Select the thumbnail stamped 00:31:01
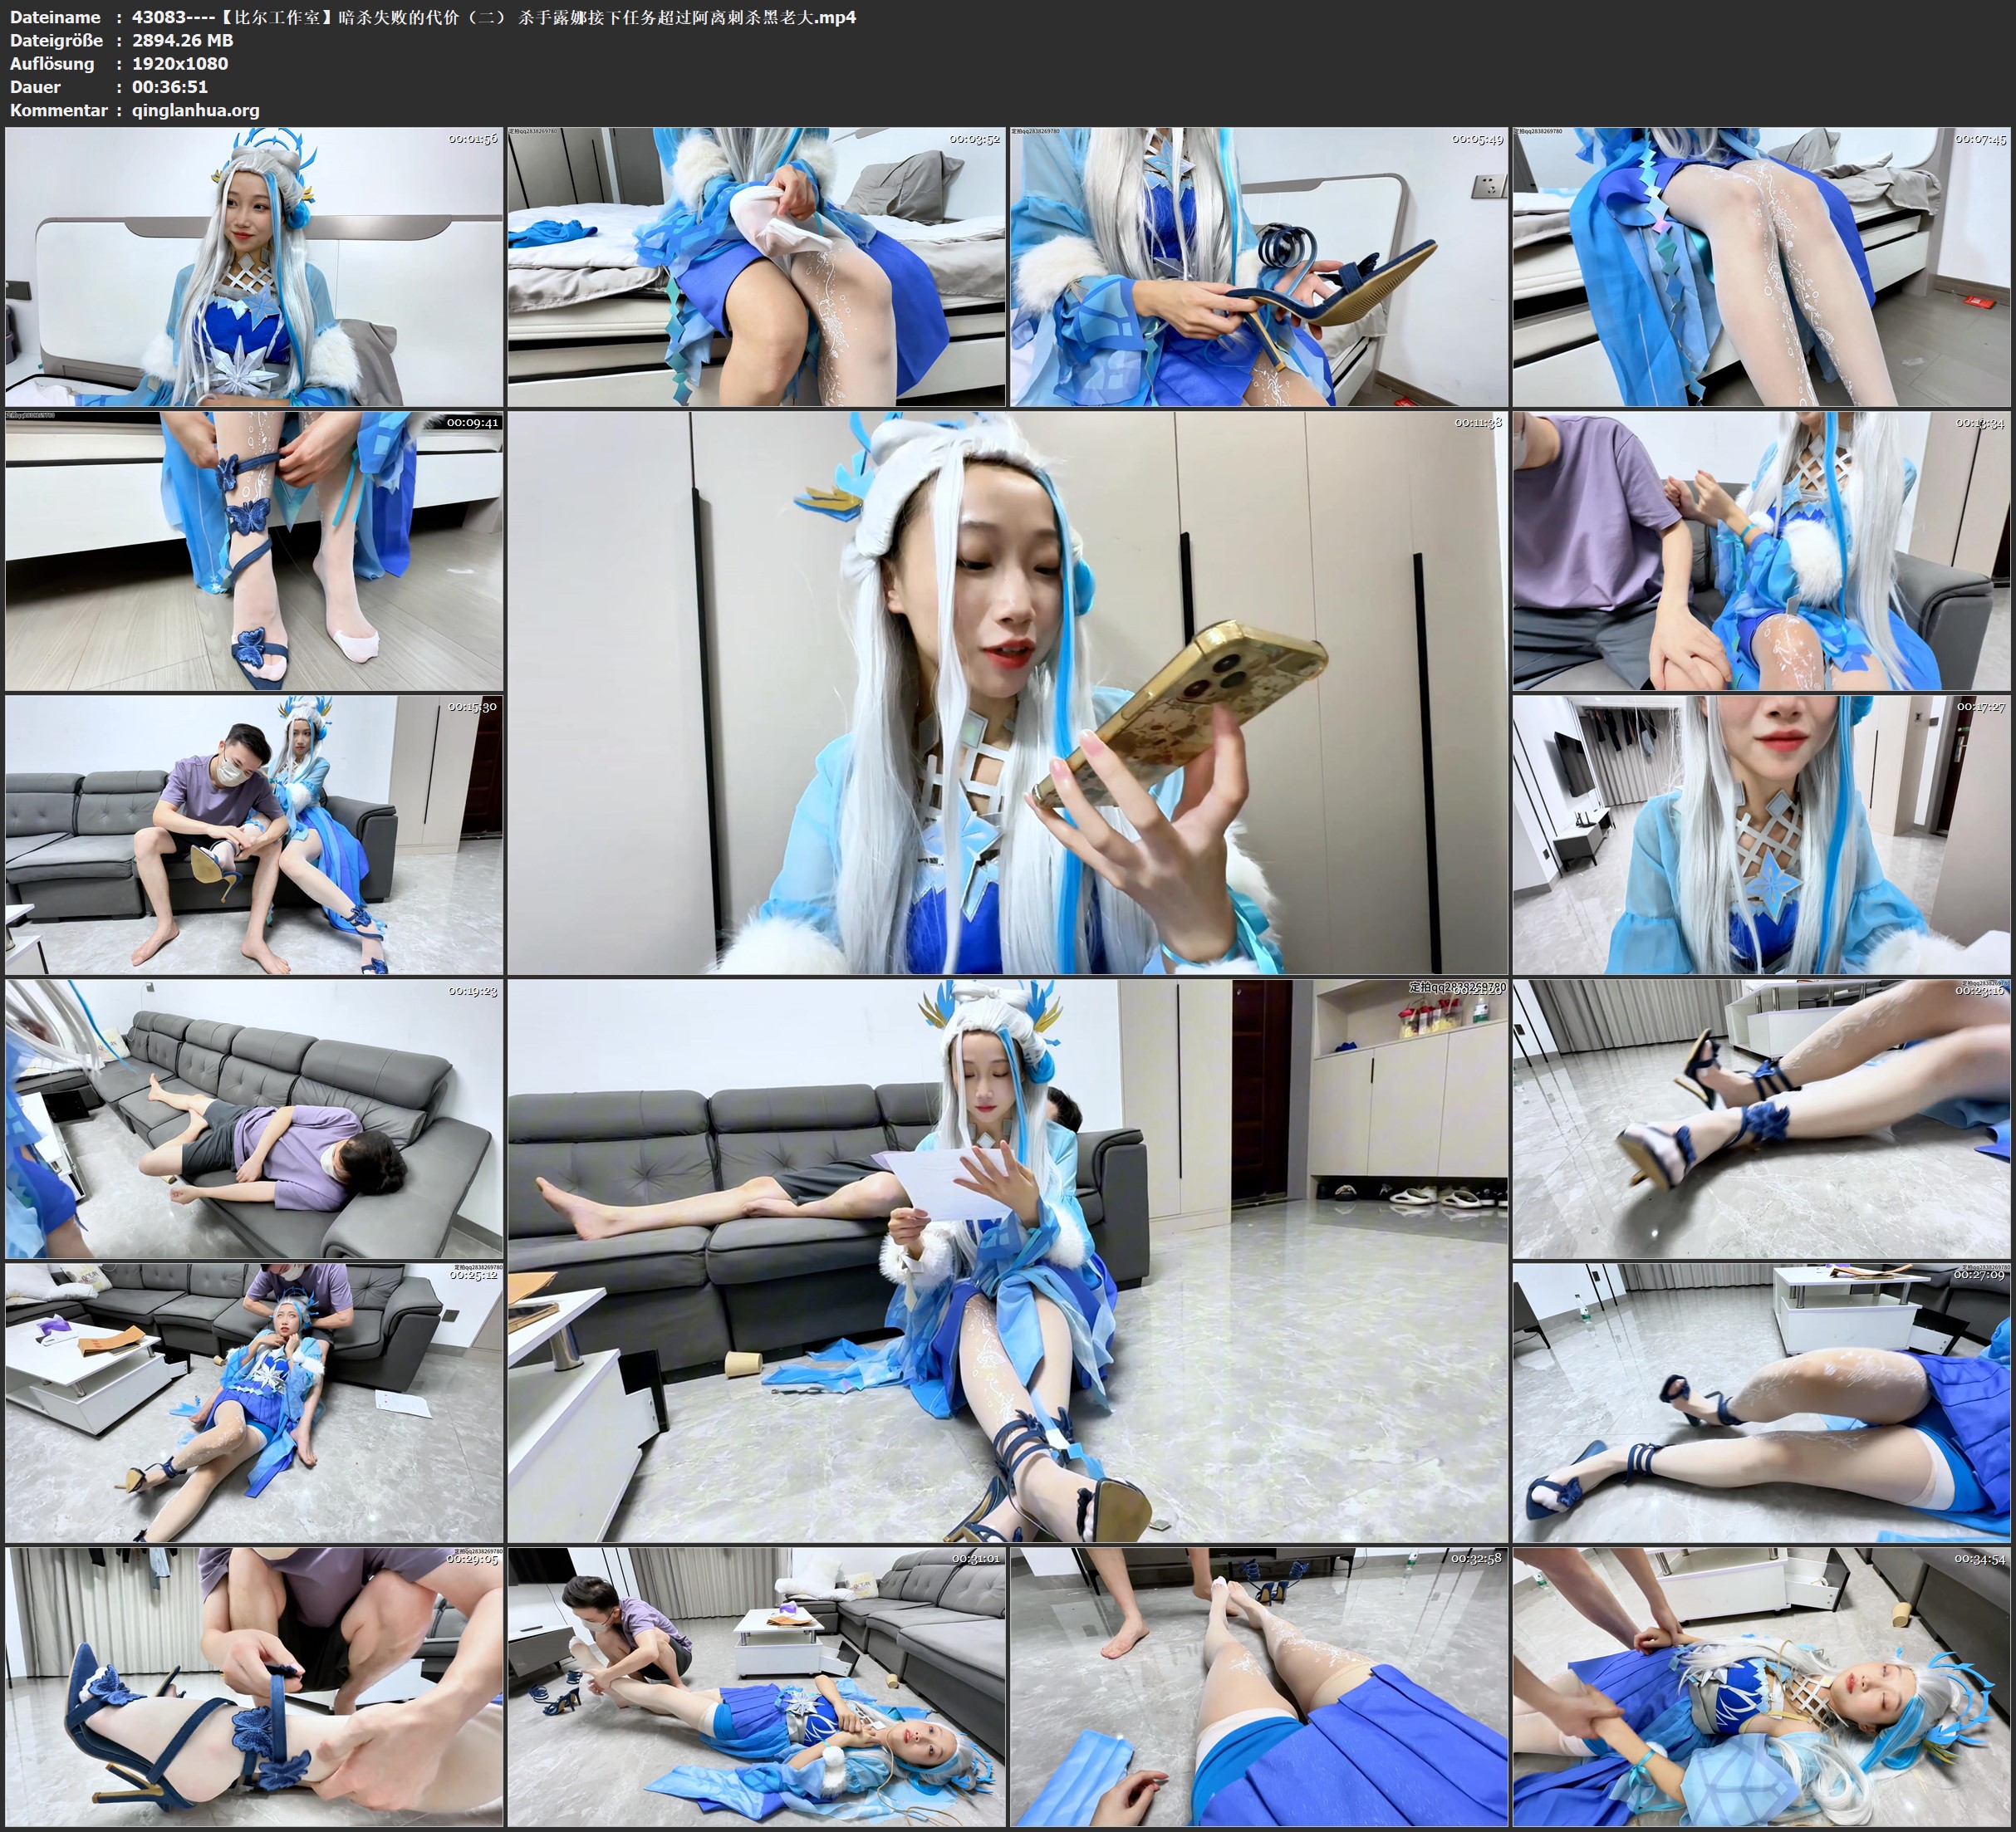The height and width of the screenshot is (1832, 2016). [x=756, y=1686]
